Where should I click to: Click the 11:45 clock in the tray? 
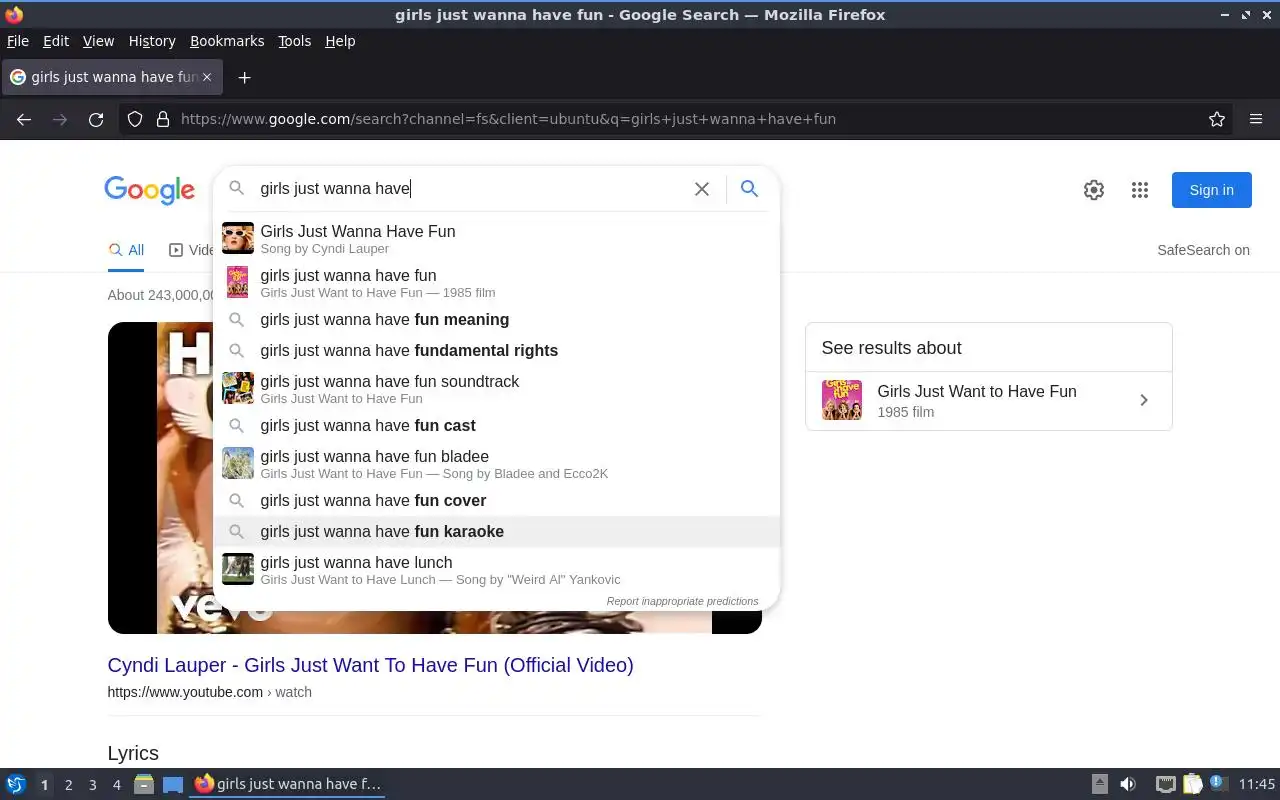tap(1256, 785)
